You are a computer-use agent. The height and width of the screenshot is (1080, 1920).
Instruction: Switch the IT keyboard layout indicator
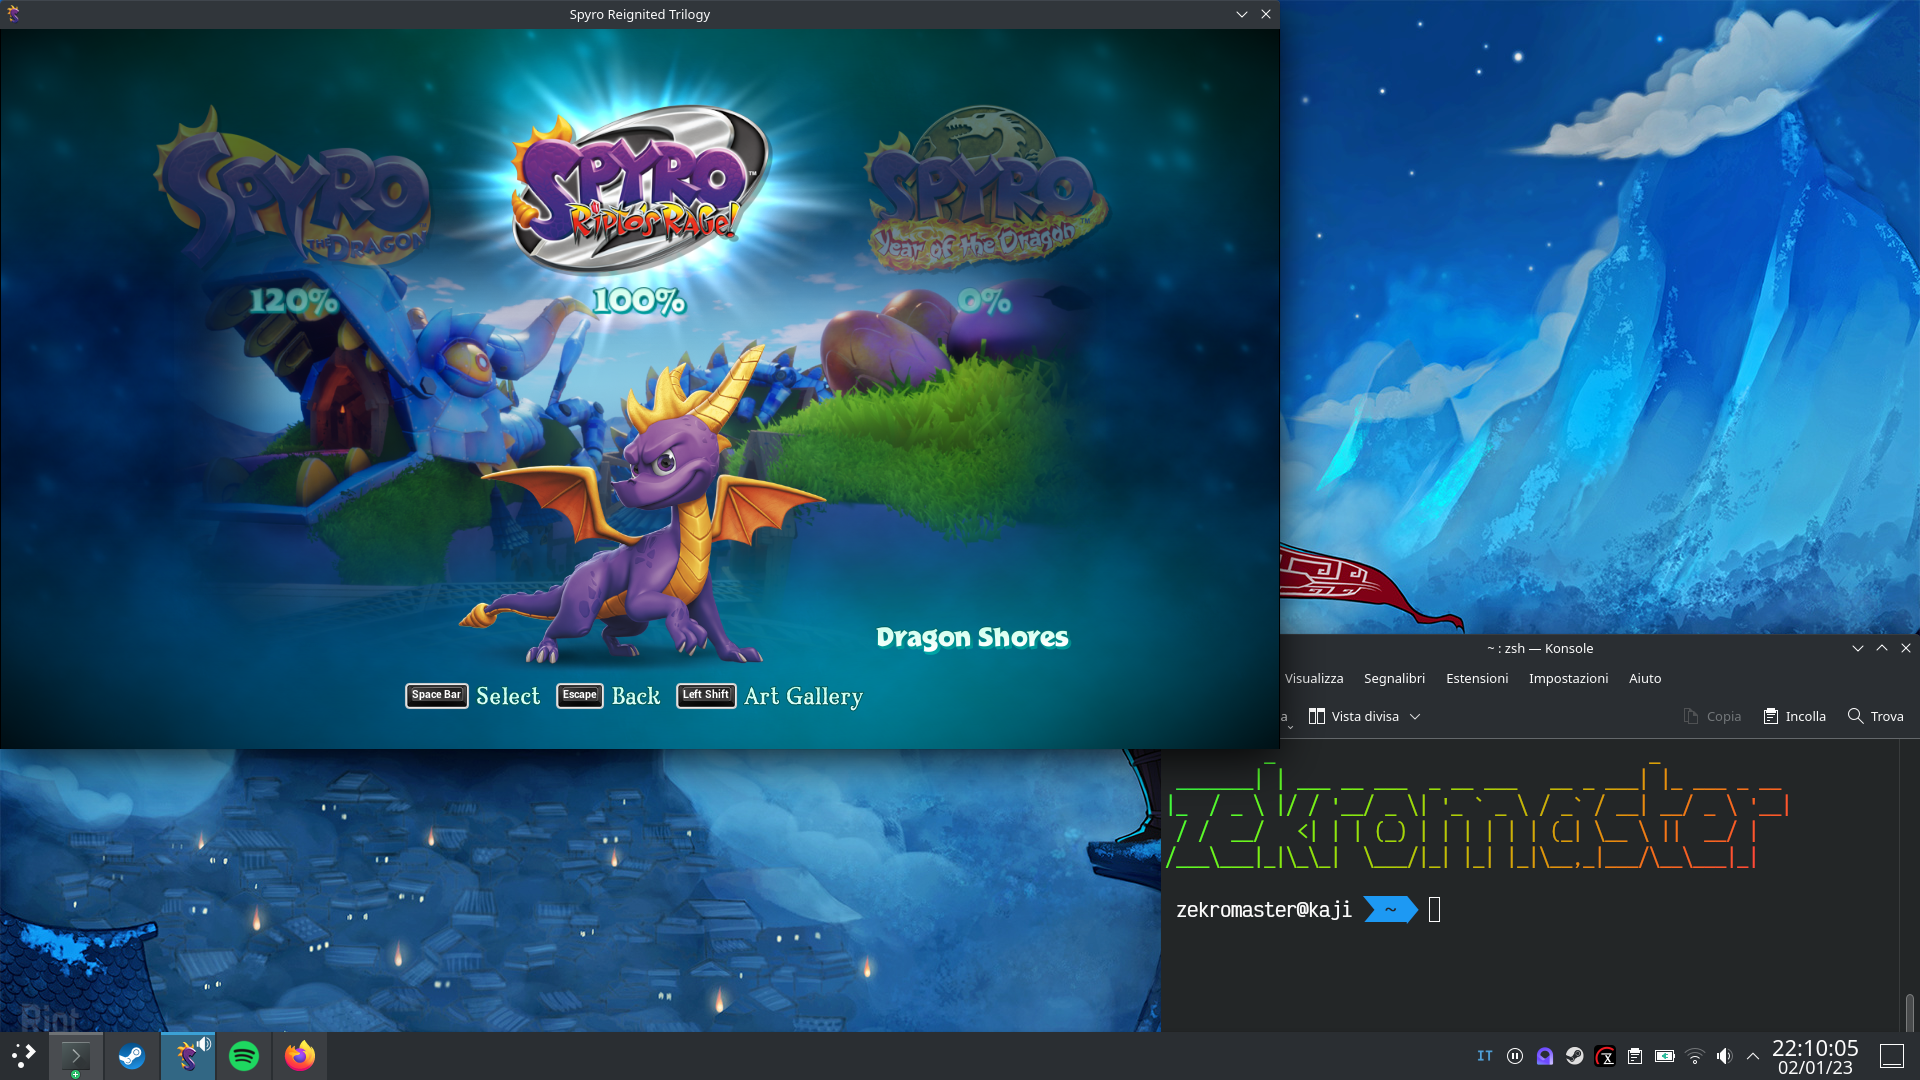[x=1485, y=1056]
